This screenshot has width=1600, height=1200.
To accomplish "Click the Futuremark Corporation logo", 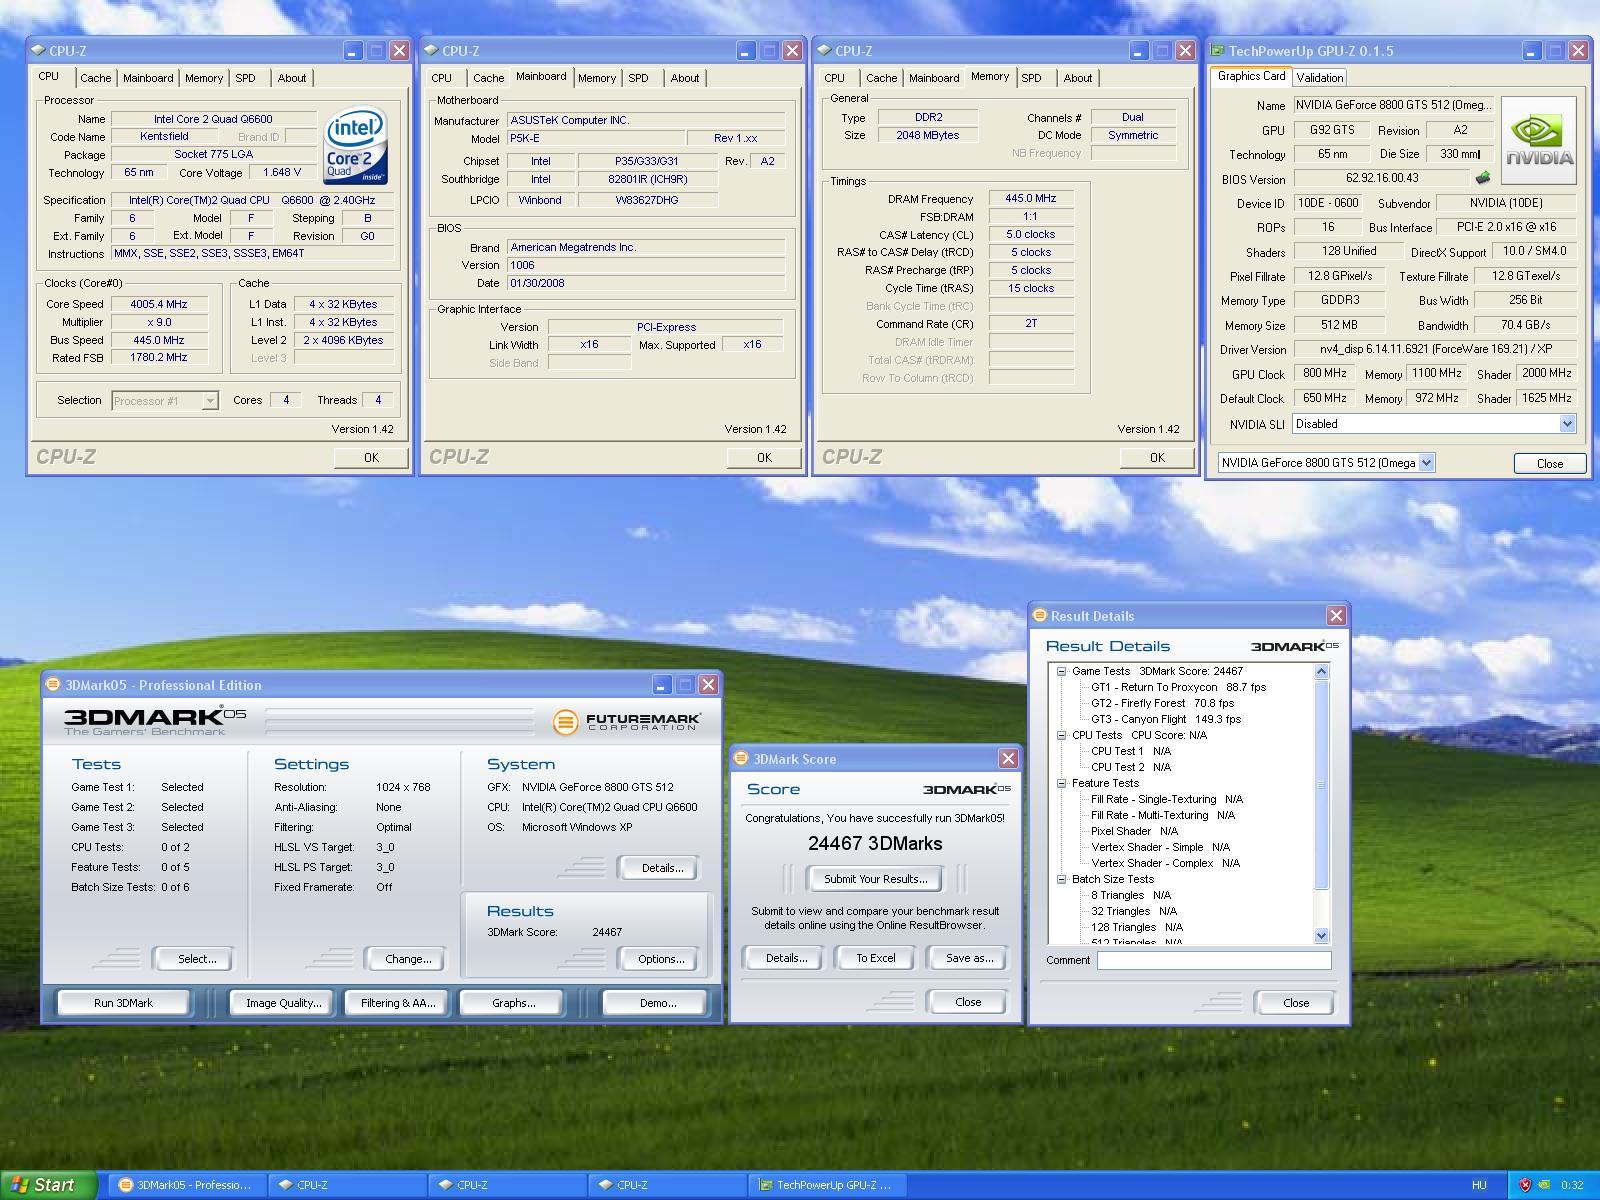I will tap(627, 721).
